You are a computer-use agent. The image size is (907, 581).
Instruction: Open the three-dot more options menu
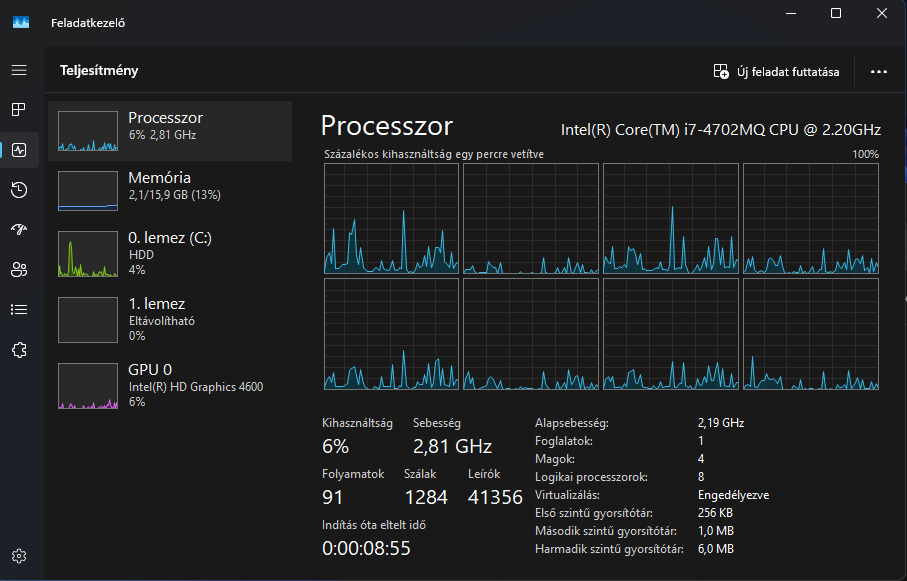tap(879, 72)
